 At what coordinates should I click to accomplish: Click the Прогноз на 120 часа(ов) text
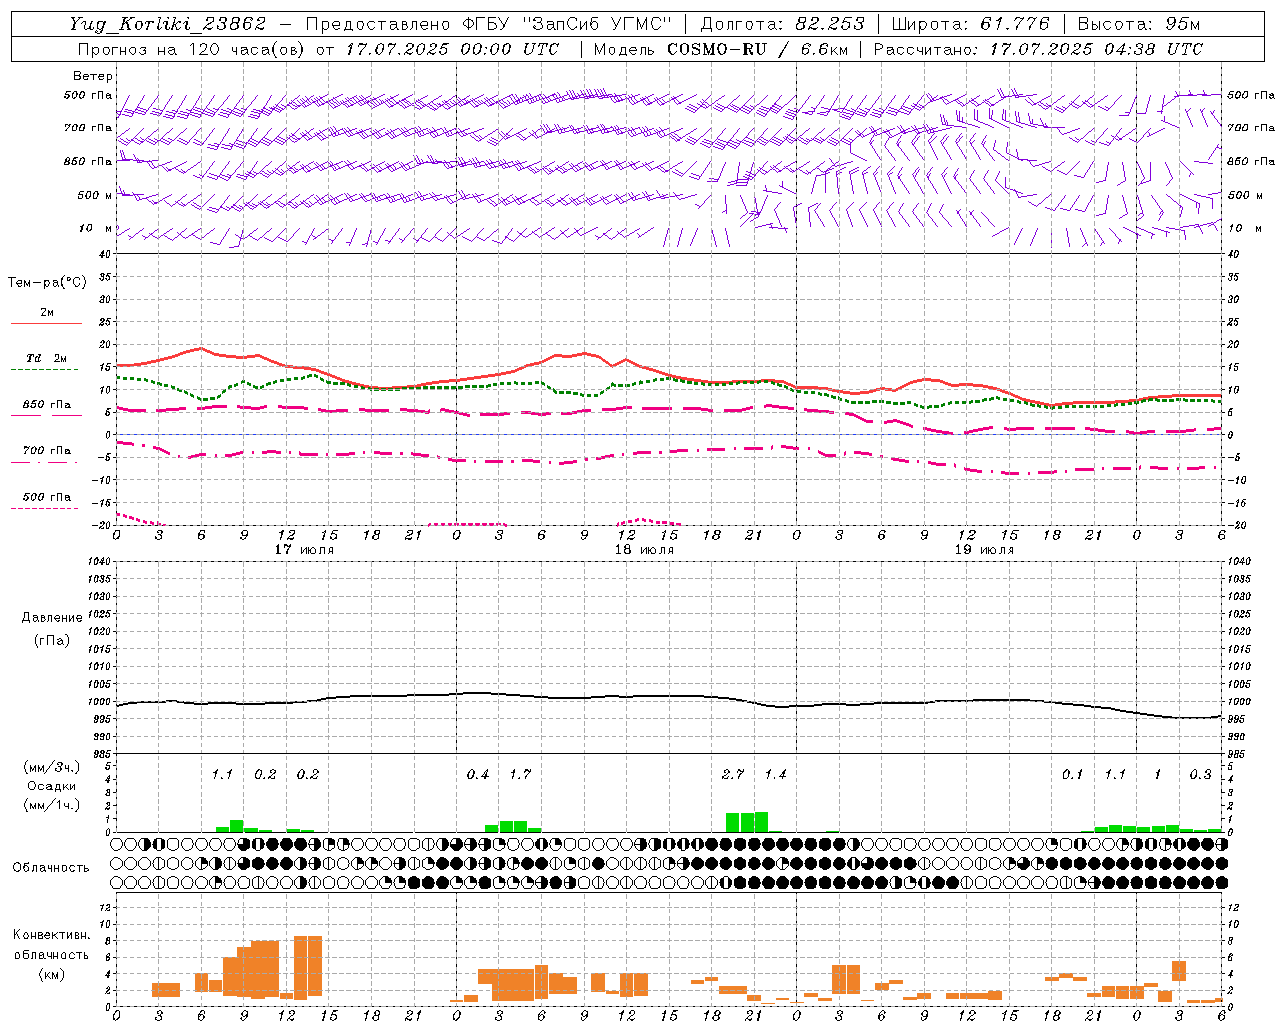click(192, 49)
